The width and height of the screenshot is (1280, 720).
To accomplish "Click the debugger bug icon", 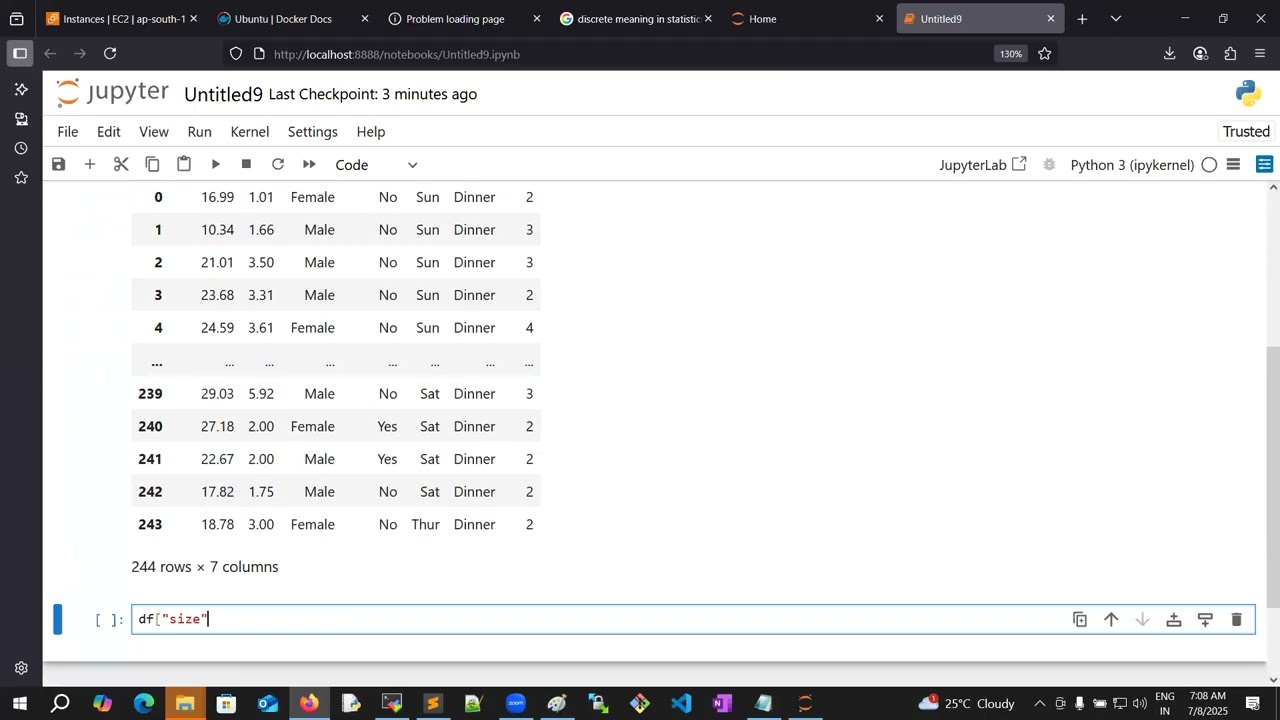I will [x=1049, y=165].
